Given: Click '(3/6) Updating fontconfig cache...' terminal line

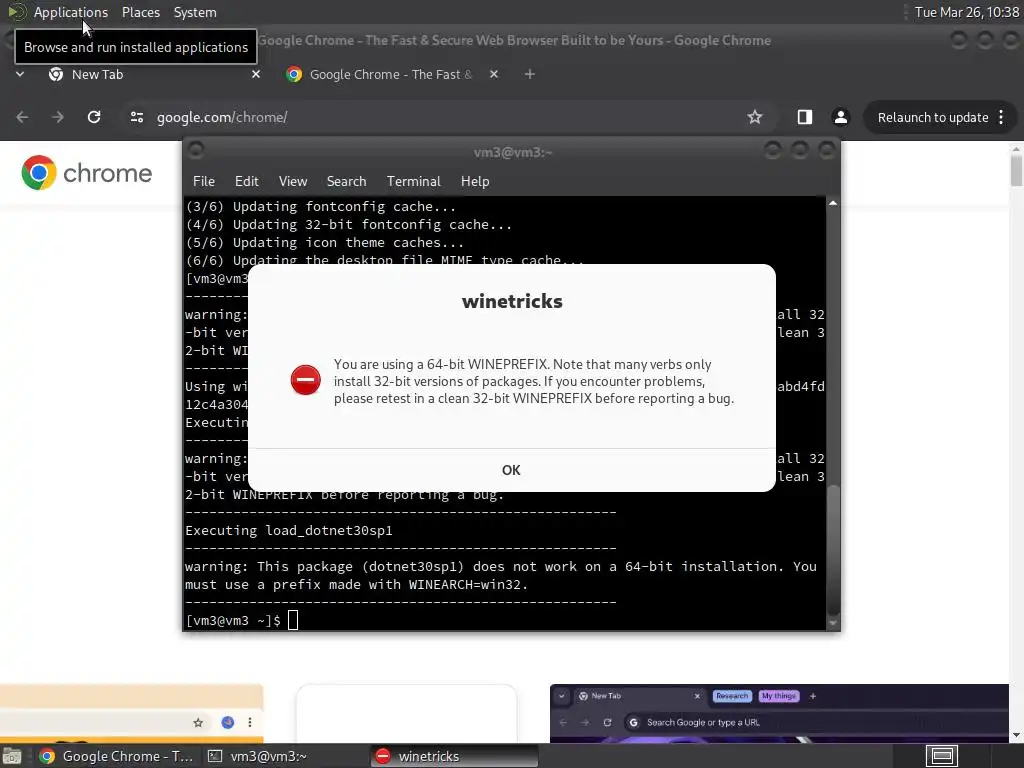Looking at the screenshot, I should tap(321, 206).
